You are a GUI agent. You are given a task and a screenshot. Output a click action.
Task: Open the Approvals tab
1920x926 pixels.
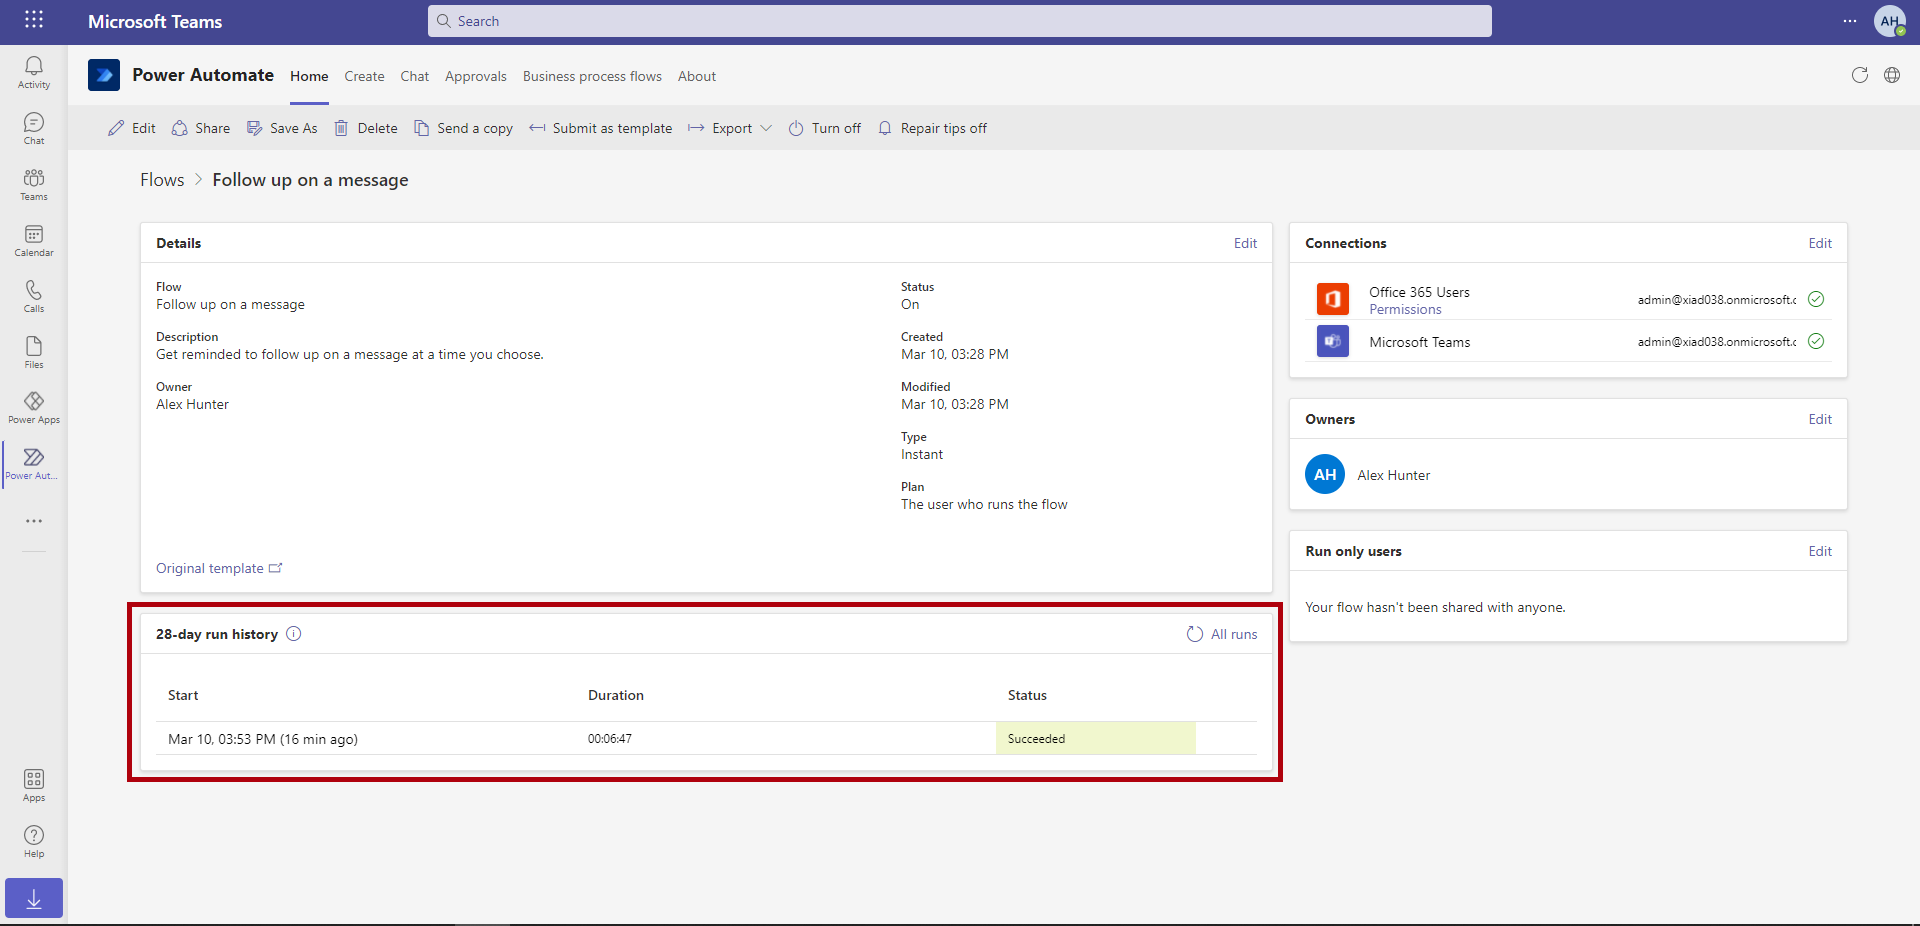[x=476, y=76]
